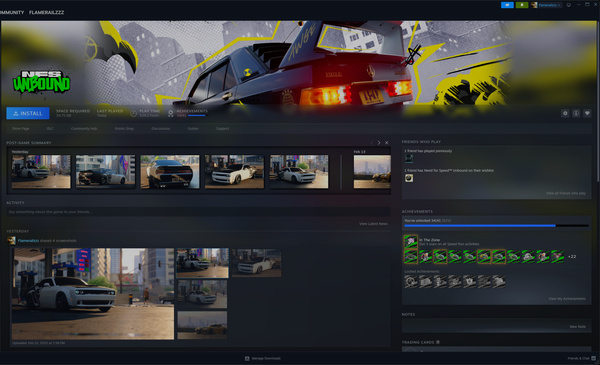
Task: Show next post-game summary screenshots
Action: pyautogui.click(x=379, y=143)
